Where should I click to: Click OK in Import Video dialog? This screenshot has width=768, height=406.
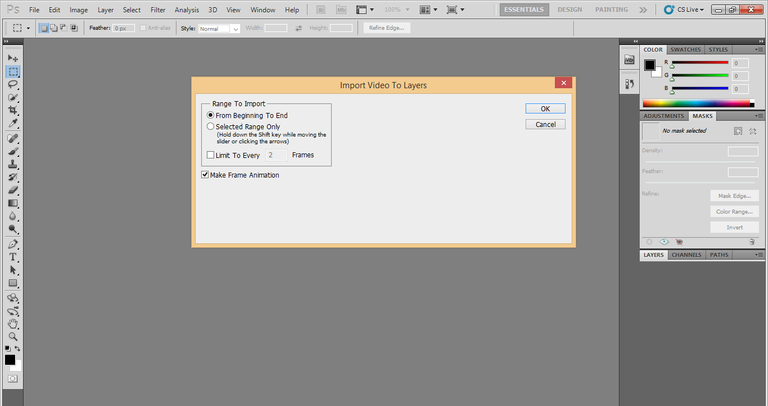(545, 108)
